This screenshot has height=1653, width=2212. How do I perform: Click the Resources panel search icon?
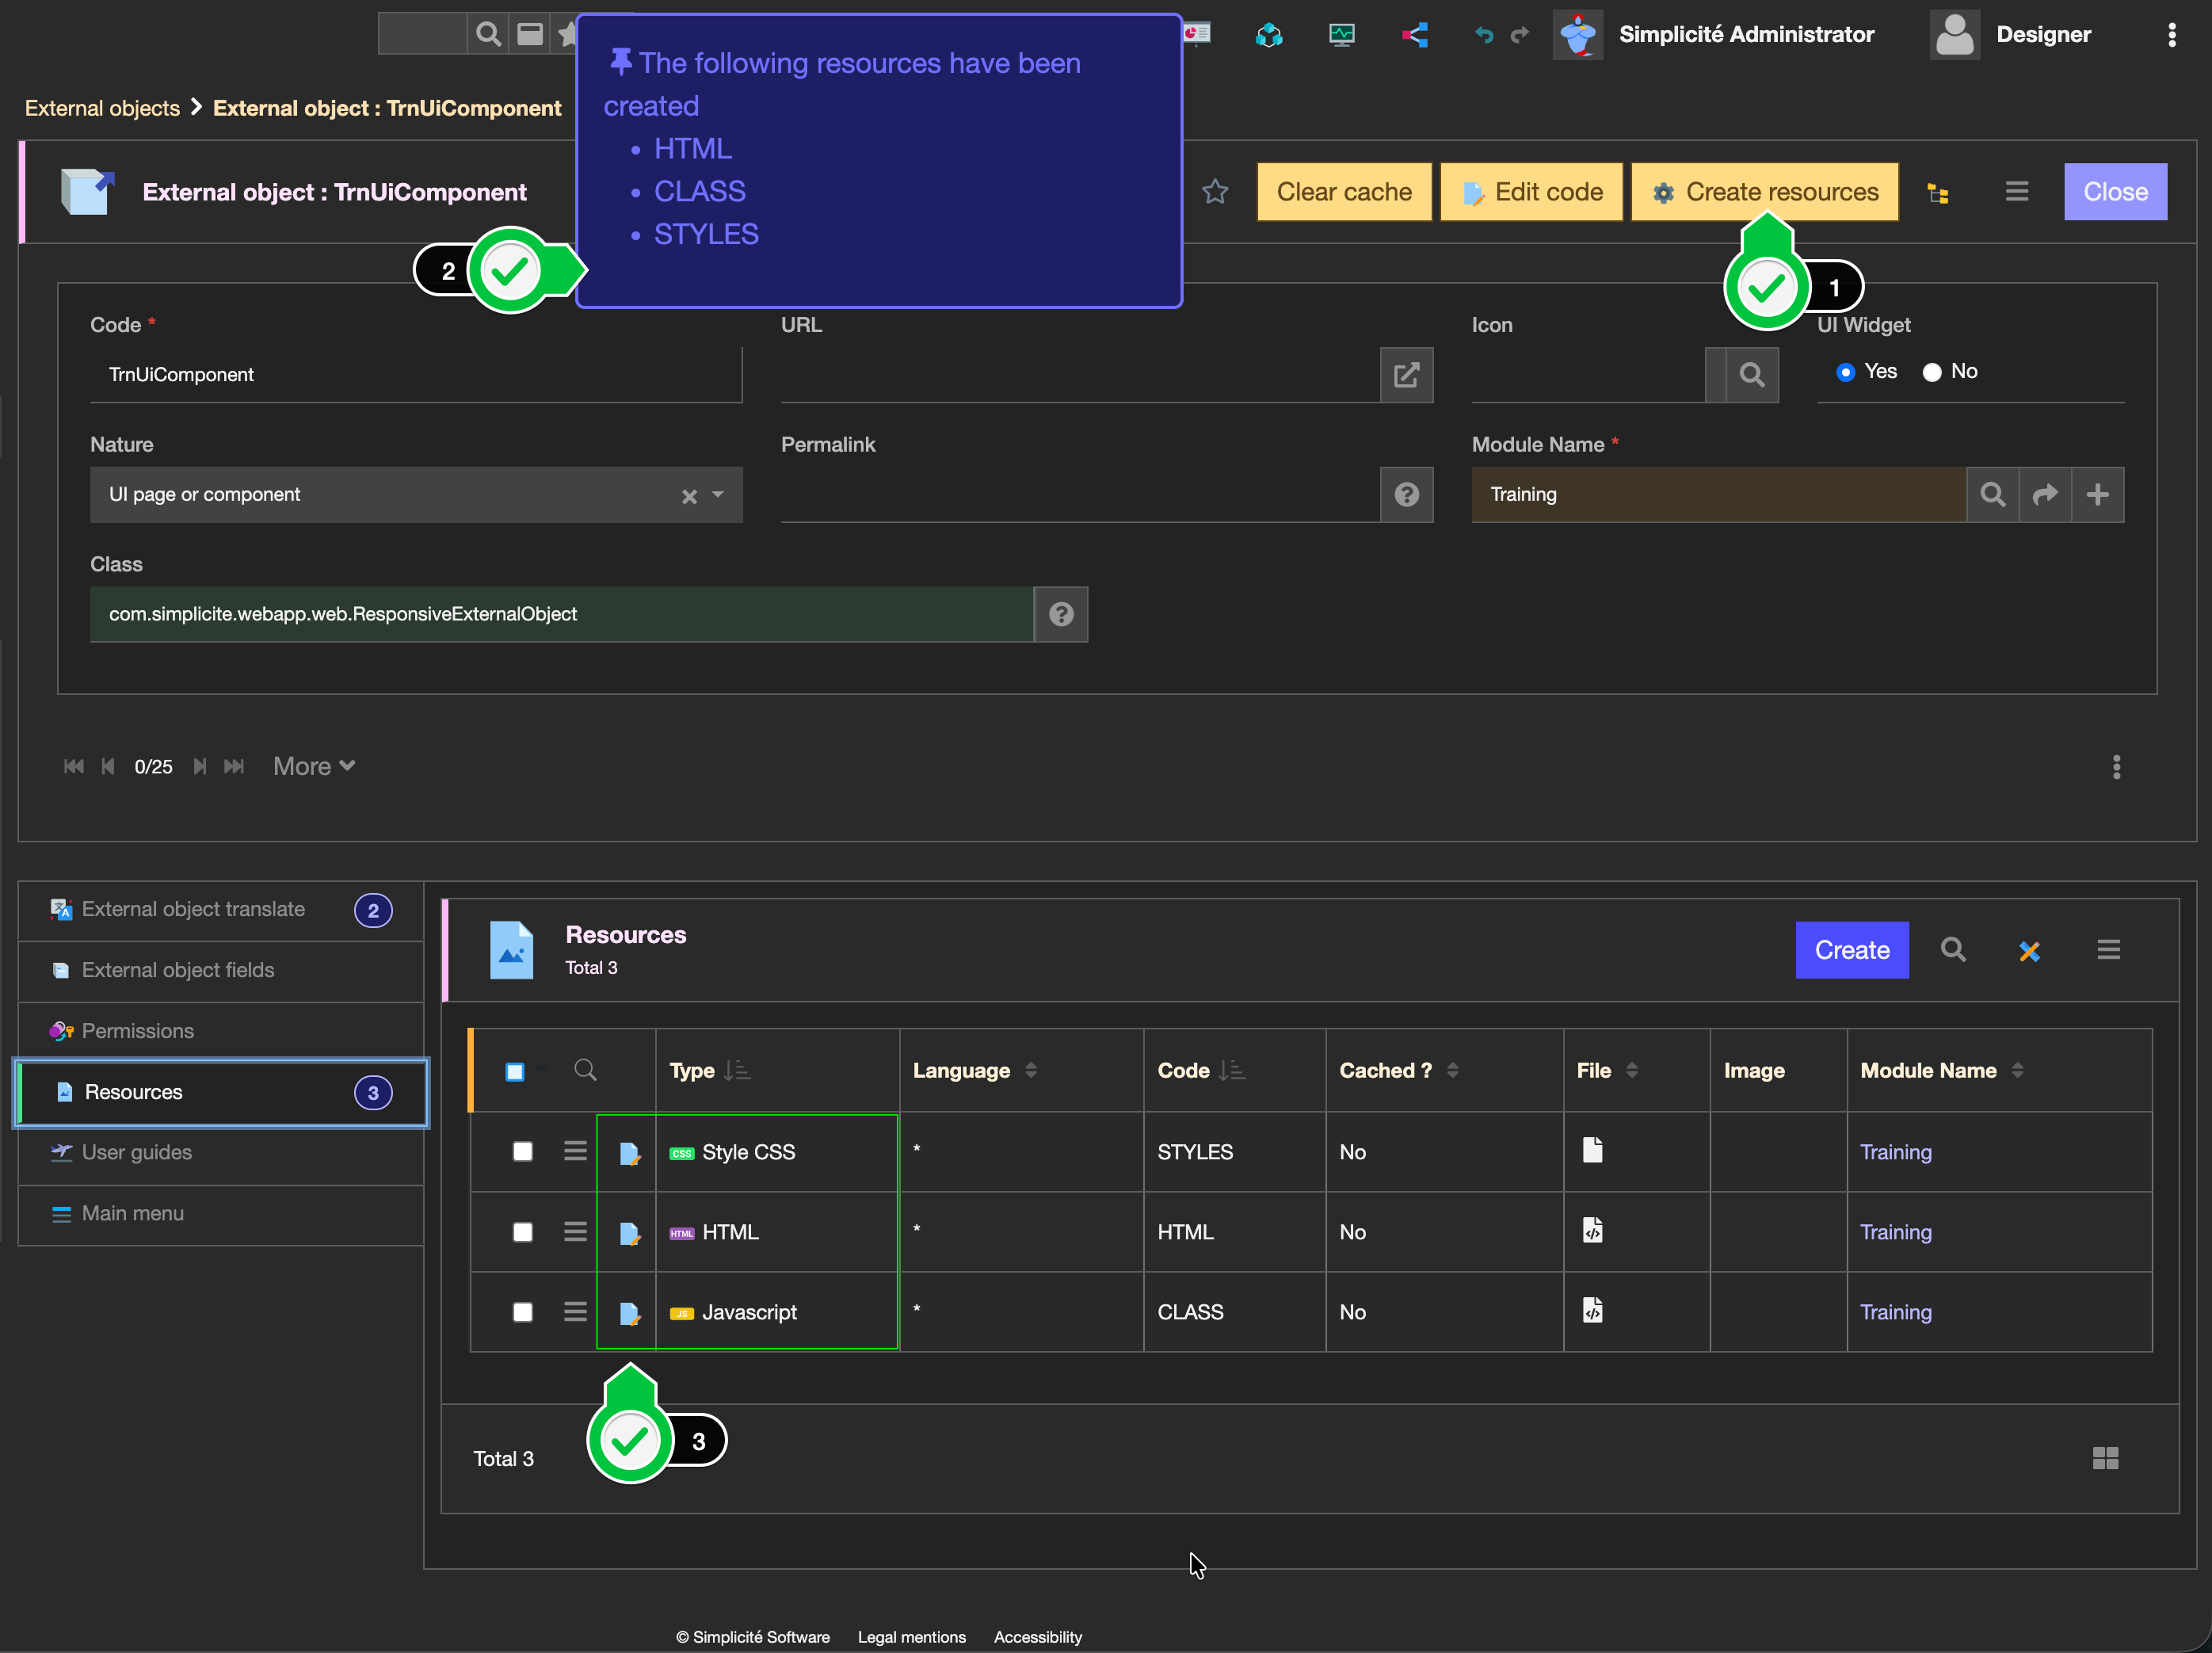point(1953,950)
